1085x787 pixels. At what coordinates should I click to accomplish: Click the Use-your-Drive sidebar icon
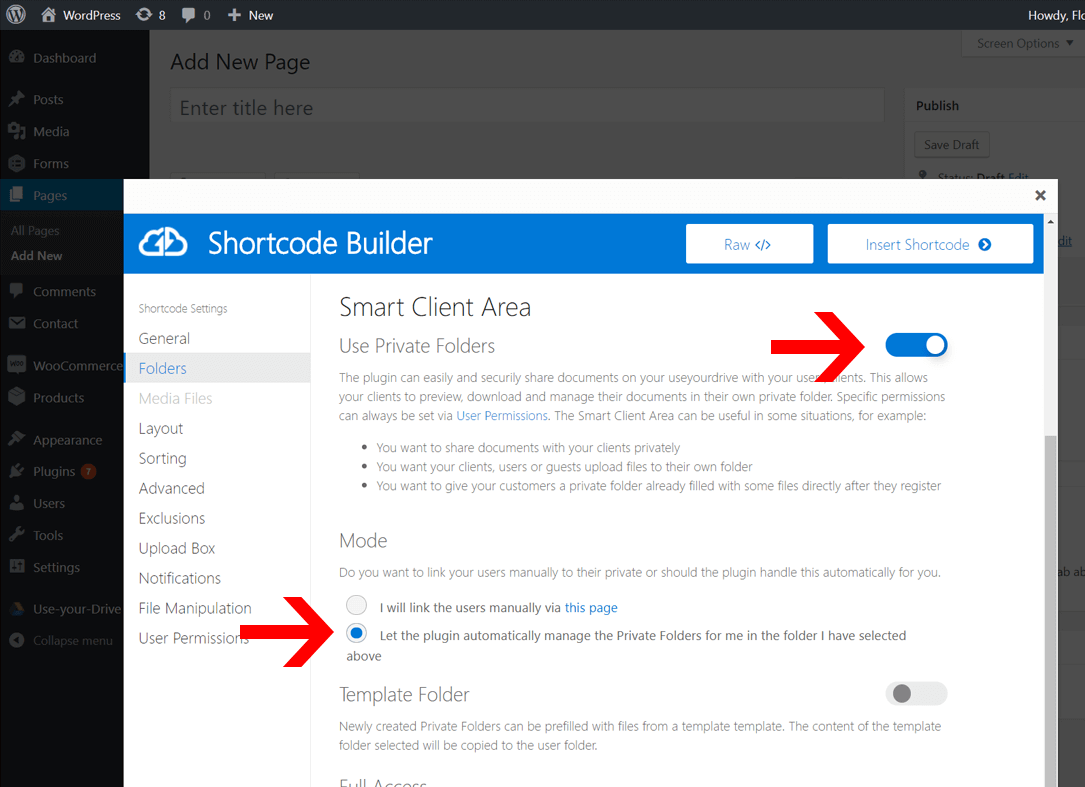(17, 608)
